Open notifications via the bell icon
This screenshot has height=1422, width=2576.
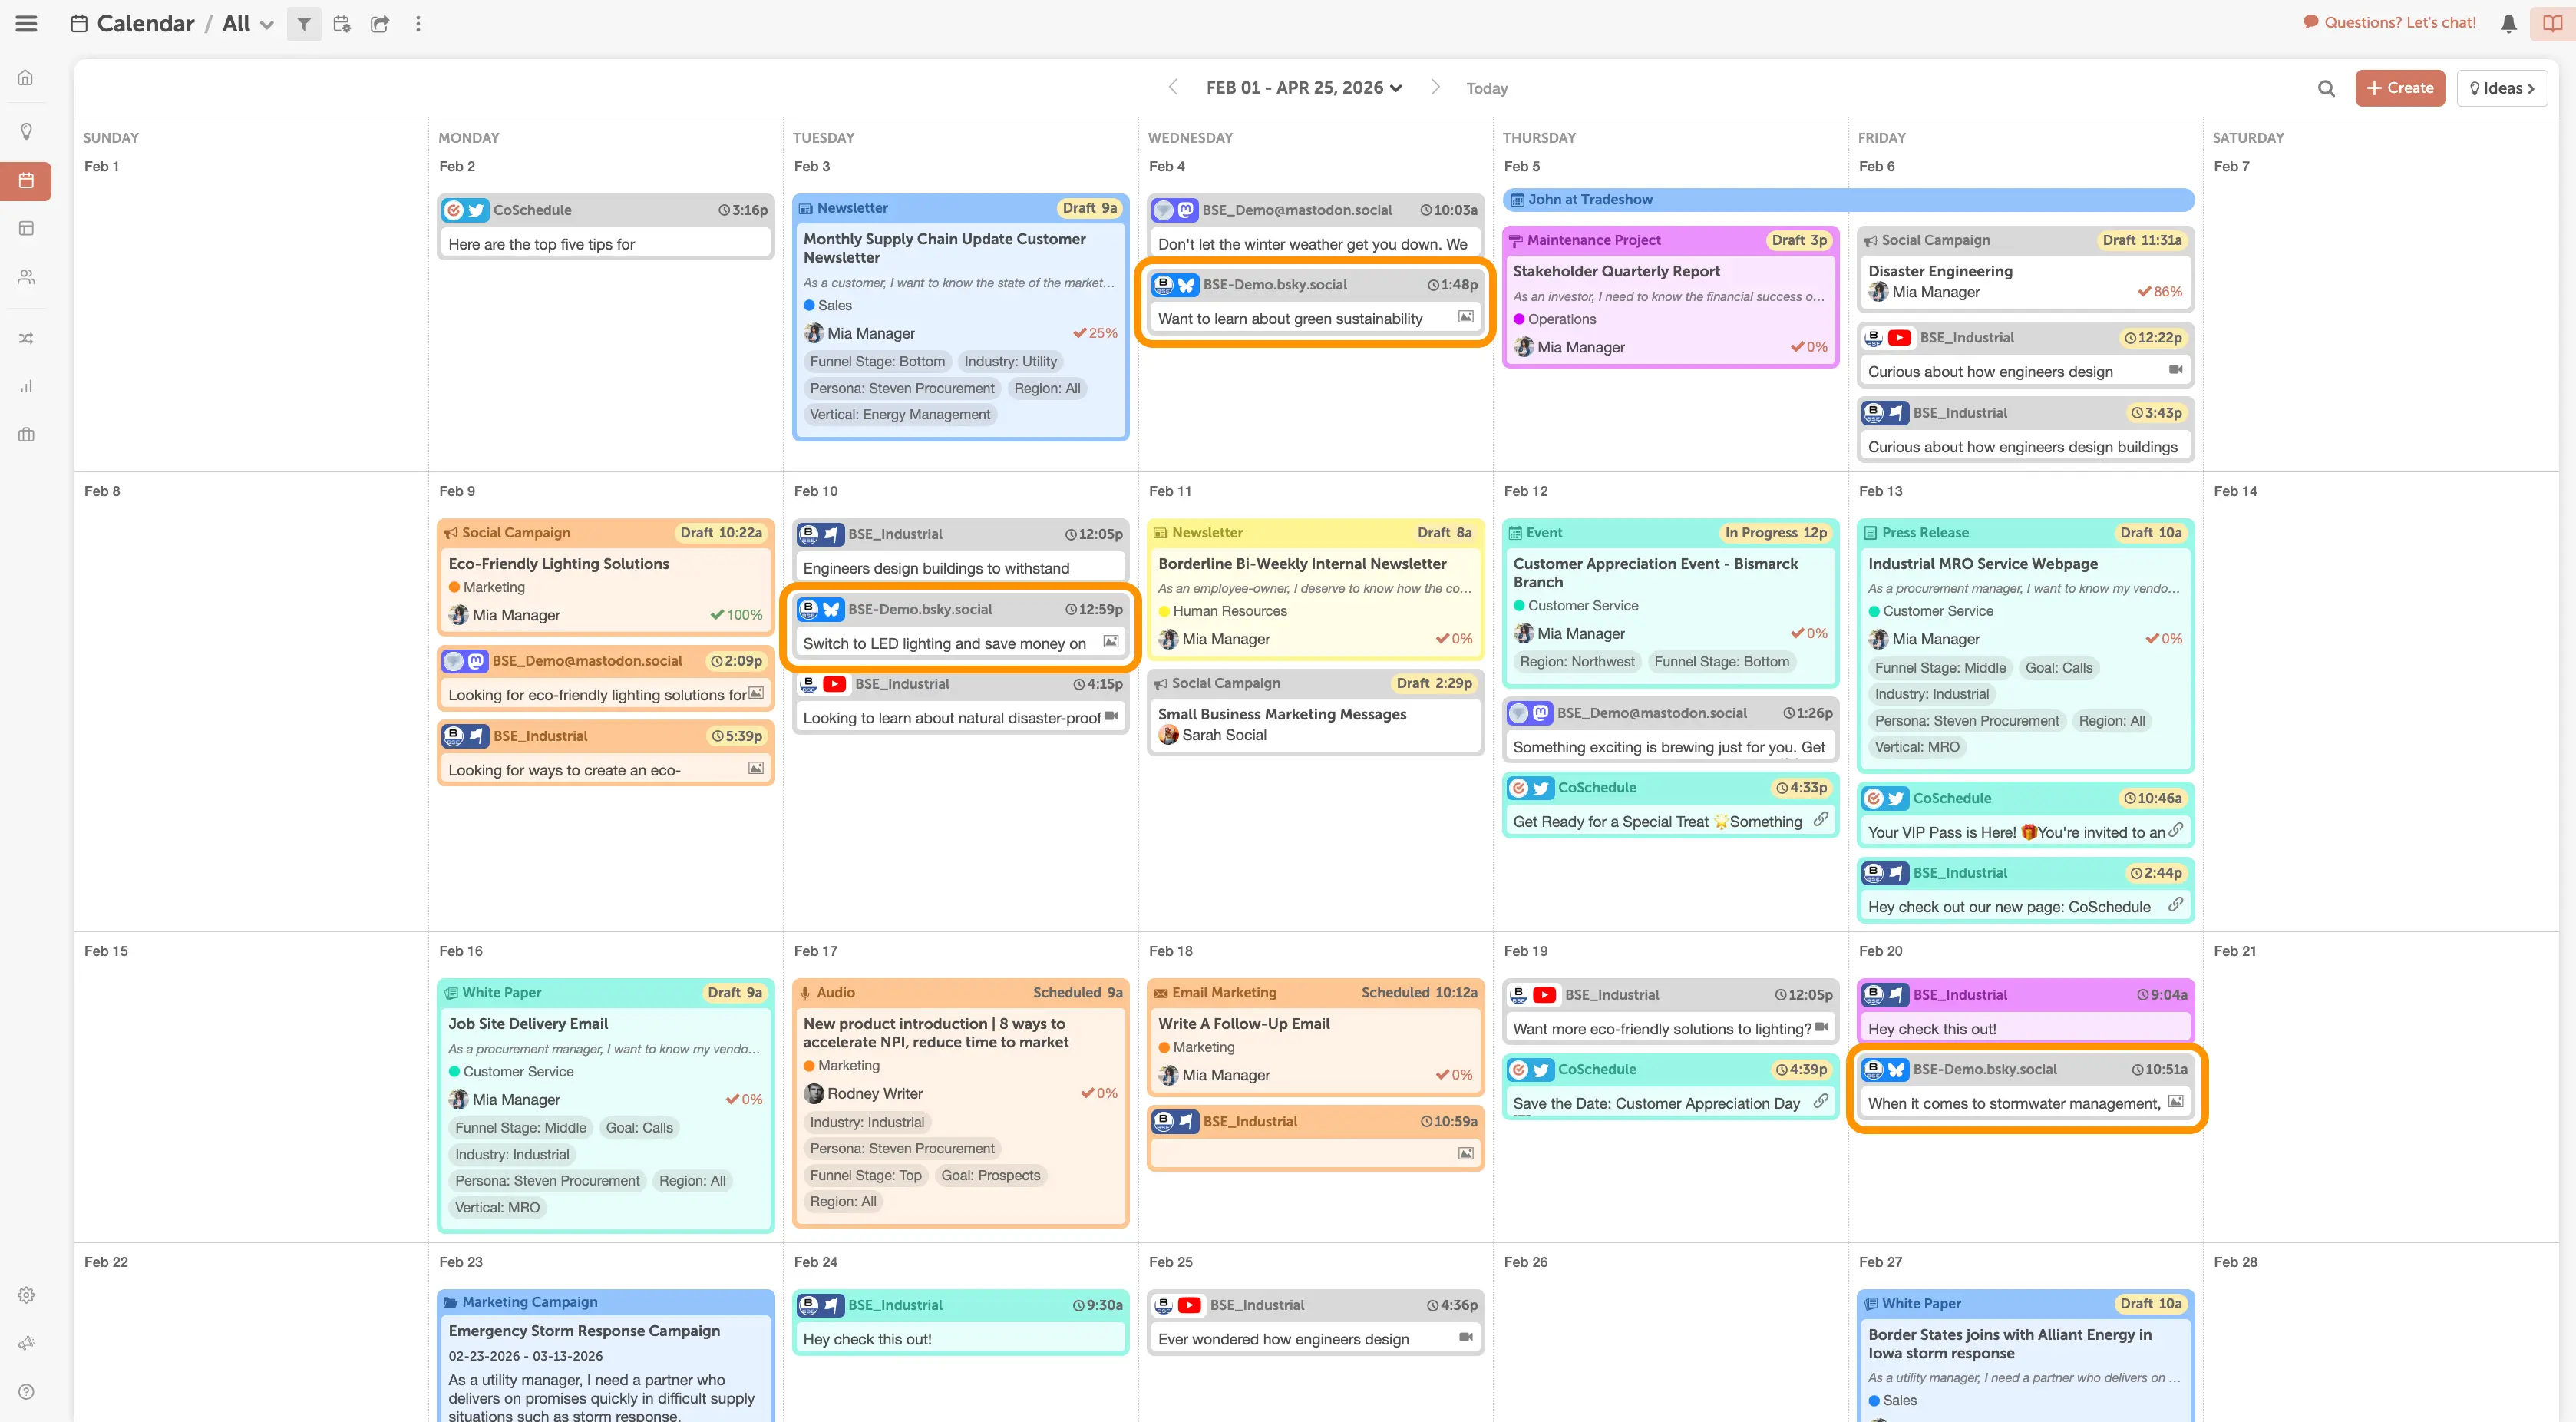tap(2508, 23)
